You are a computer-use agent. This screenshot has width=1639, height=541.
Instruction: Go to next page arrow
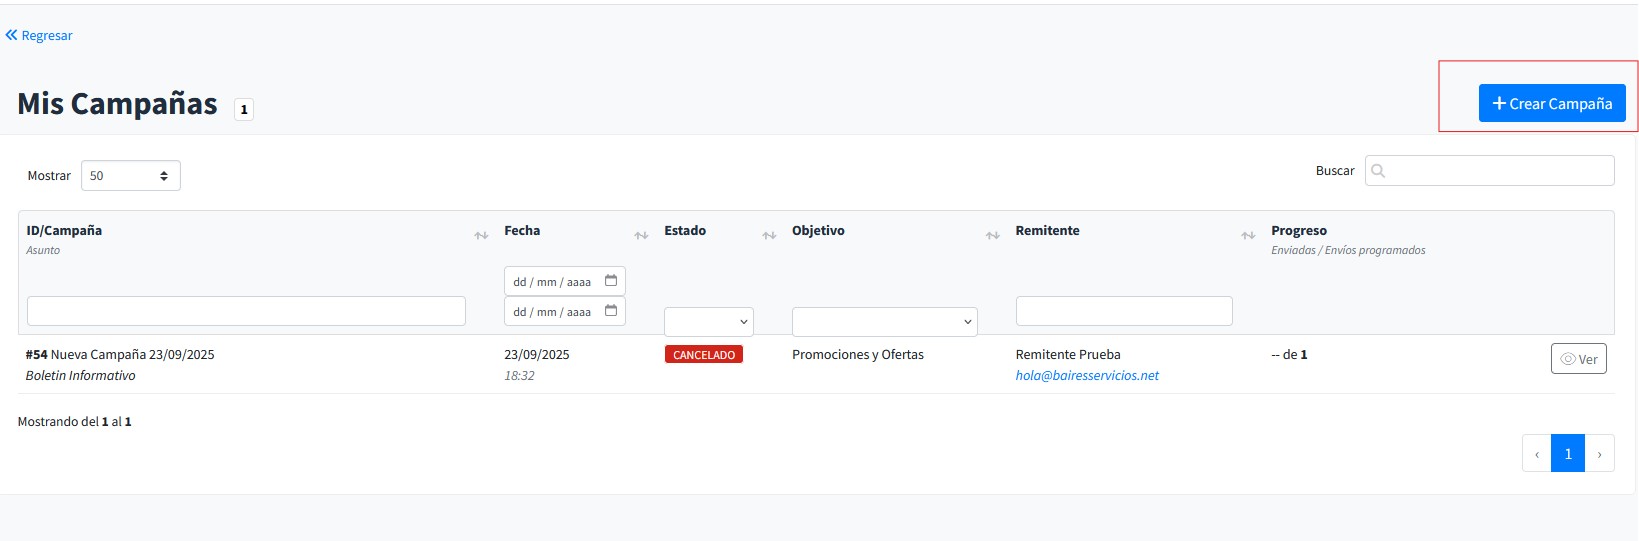(x=1599, y=453)
